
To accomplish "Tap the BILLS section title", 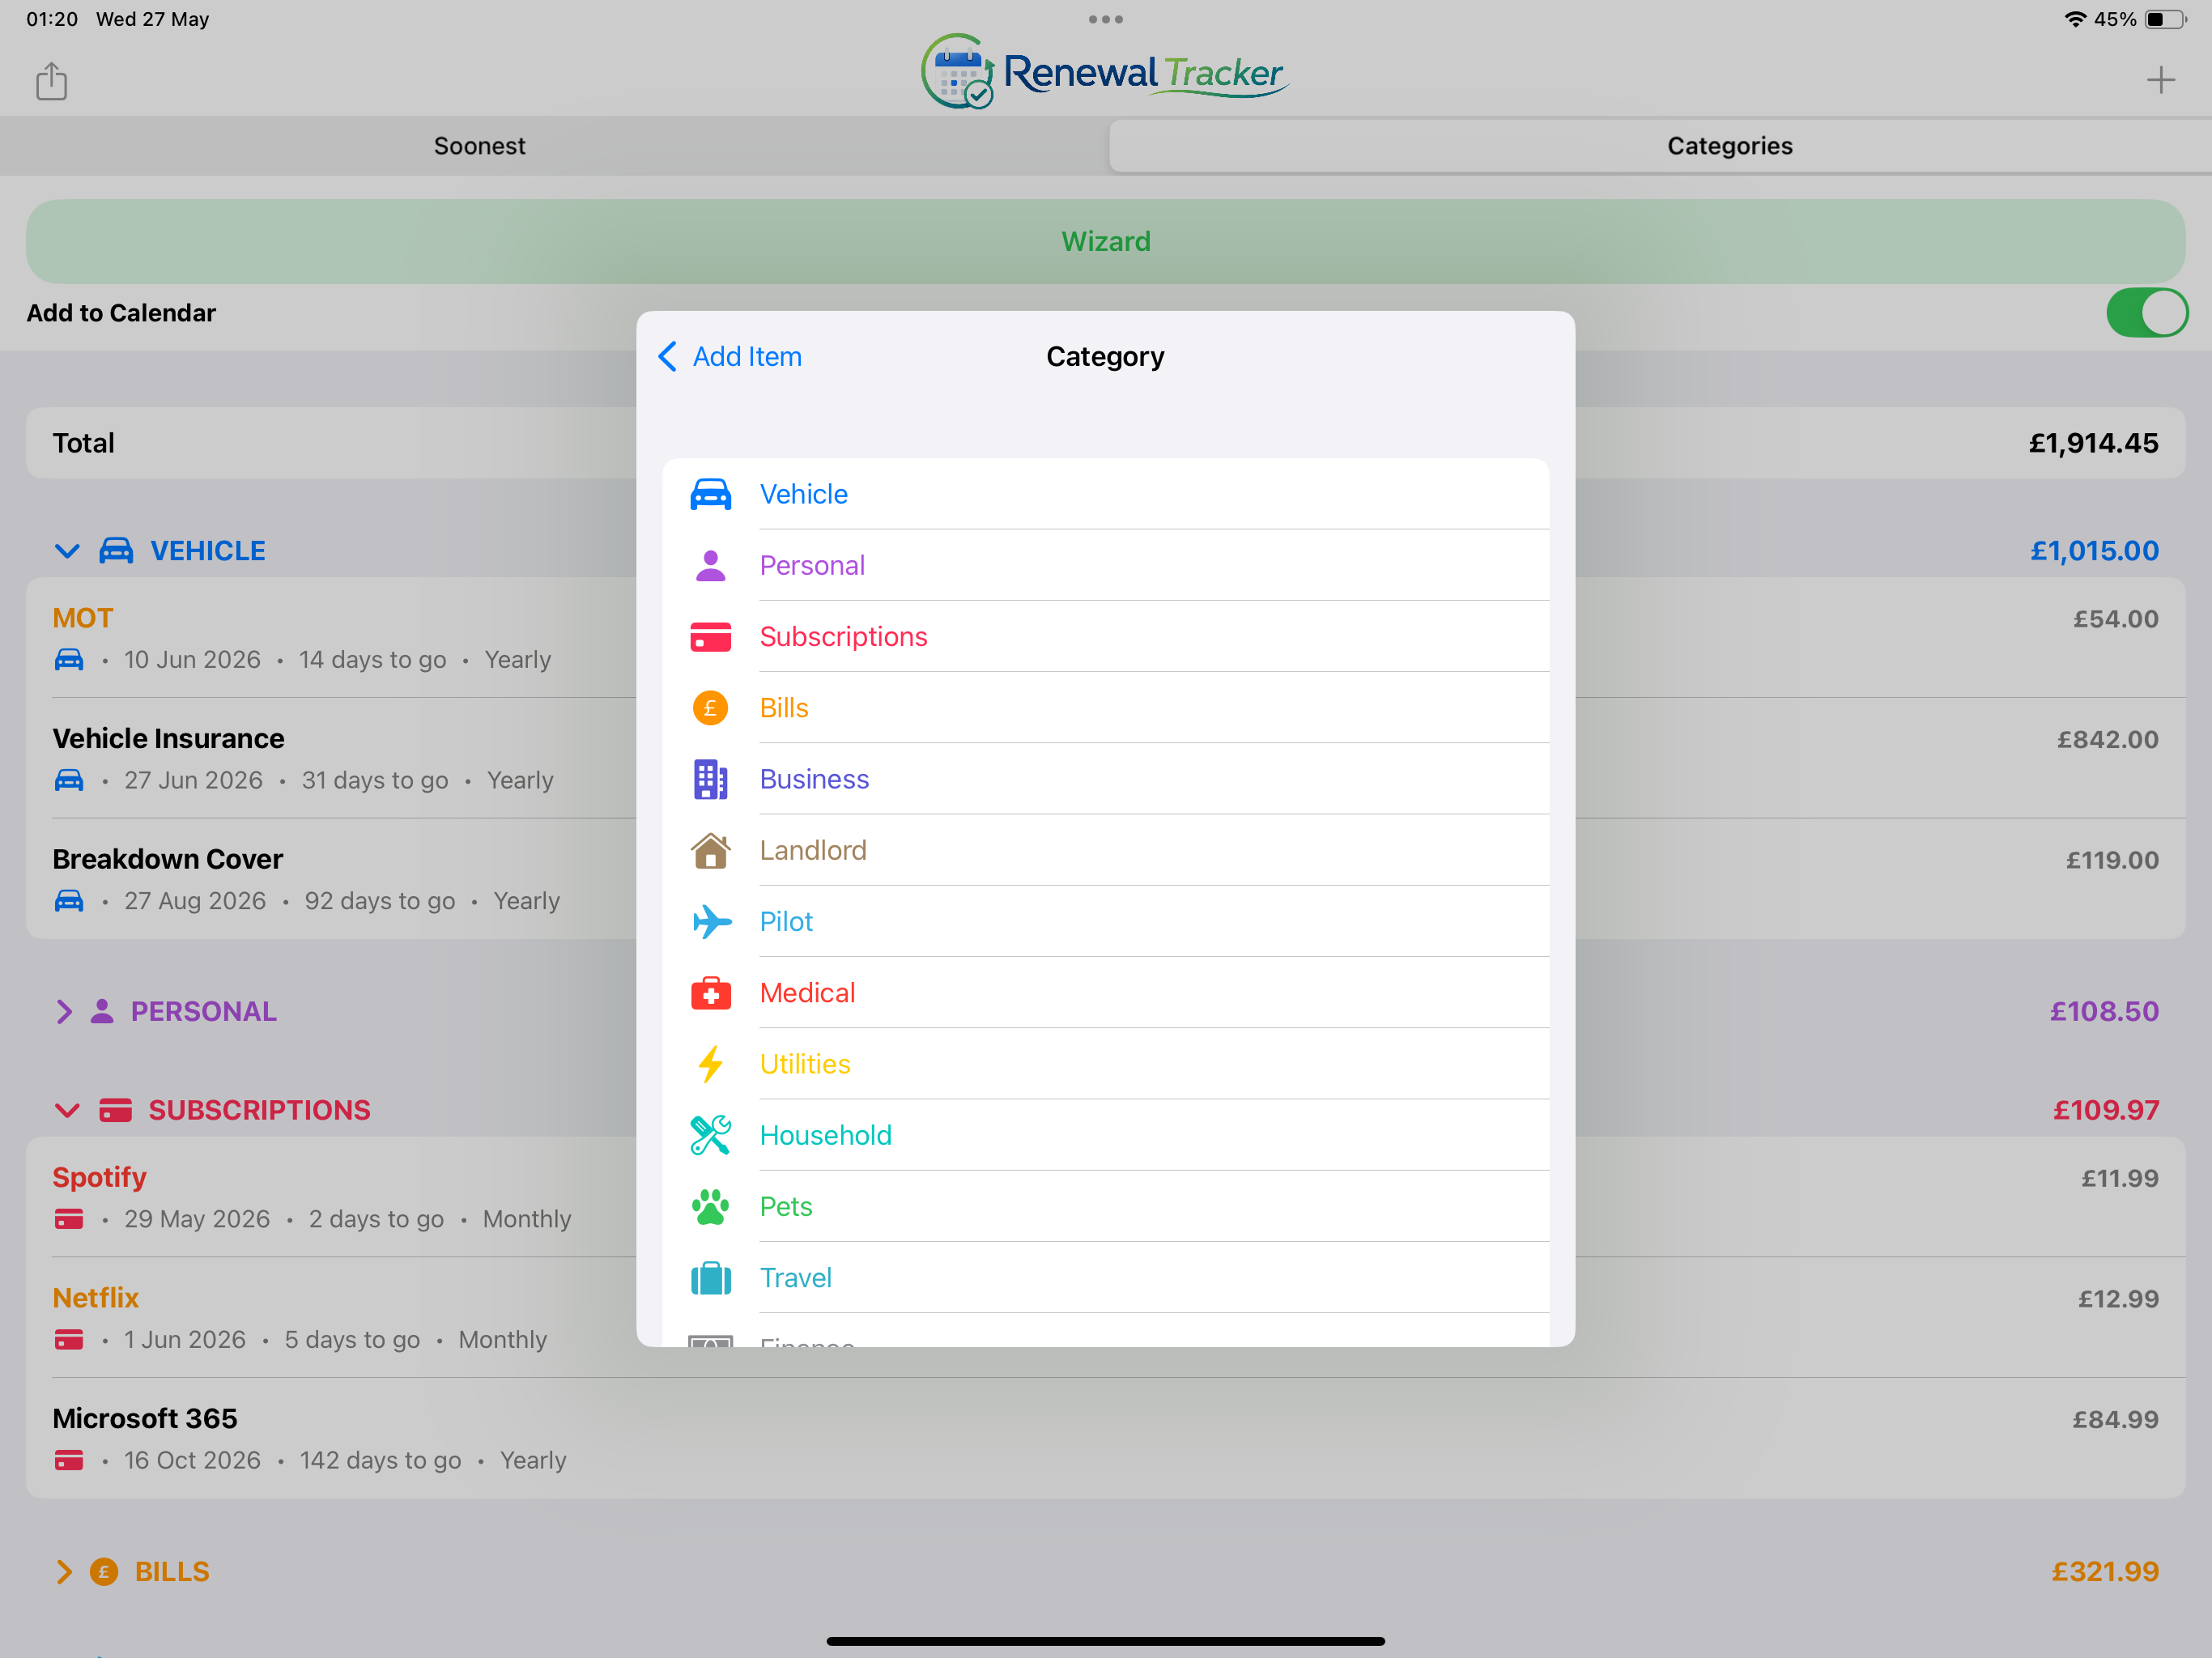I will (x=172, y=1572).
